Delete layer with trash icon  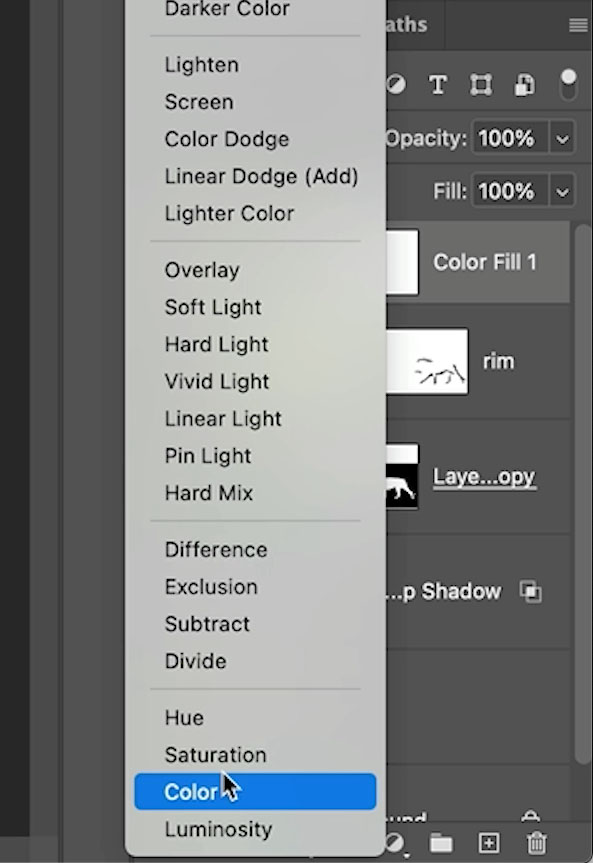pyautogui.click(x=536, y=842)
